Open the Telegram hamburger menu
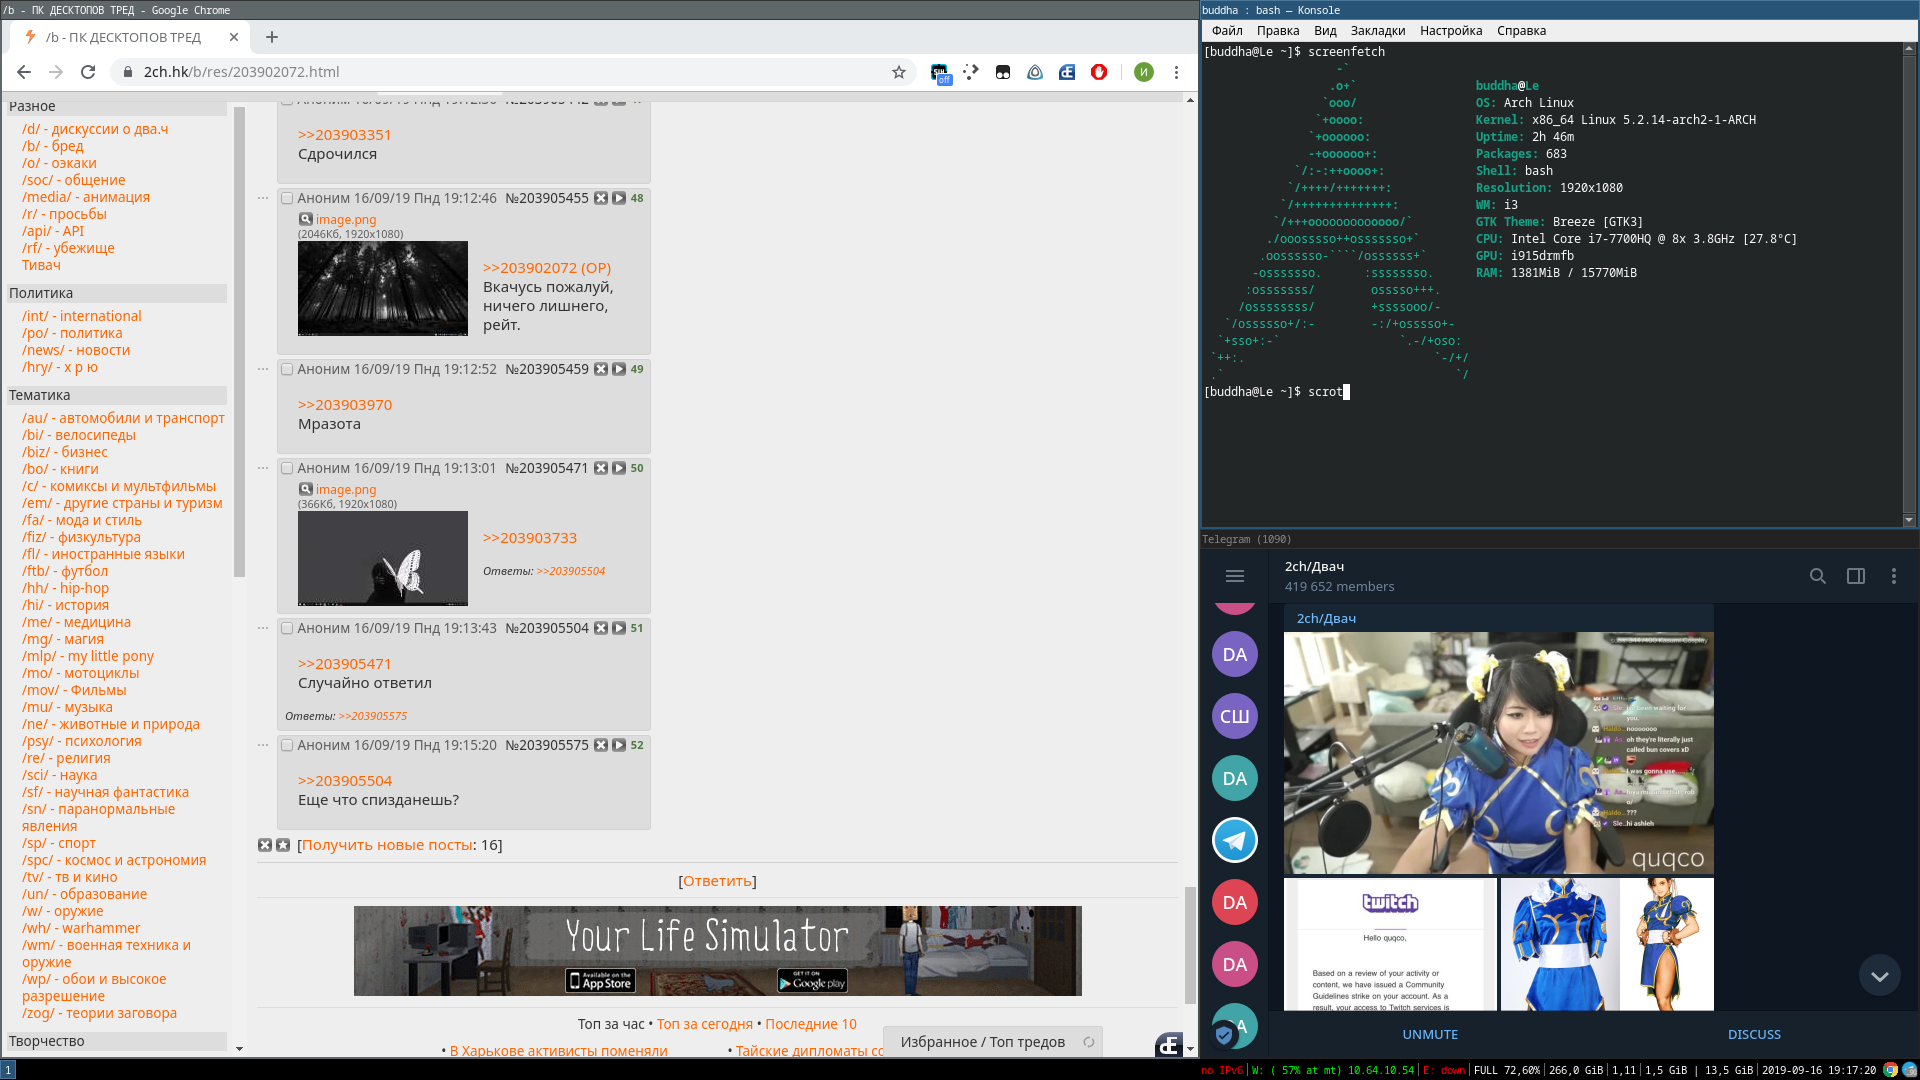The width and height of the screenshot is (1920, 1080). 1235,576
